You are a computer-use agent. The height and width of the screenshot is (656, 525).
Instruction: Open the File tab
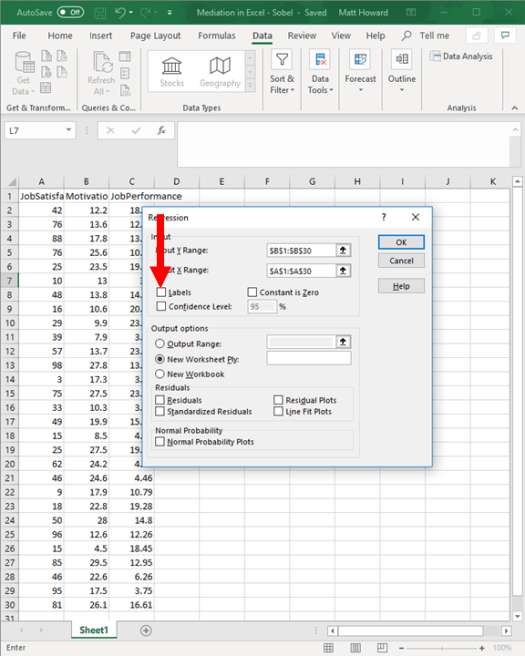click(19, 36)
